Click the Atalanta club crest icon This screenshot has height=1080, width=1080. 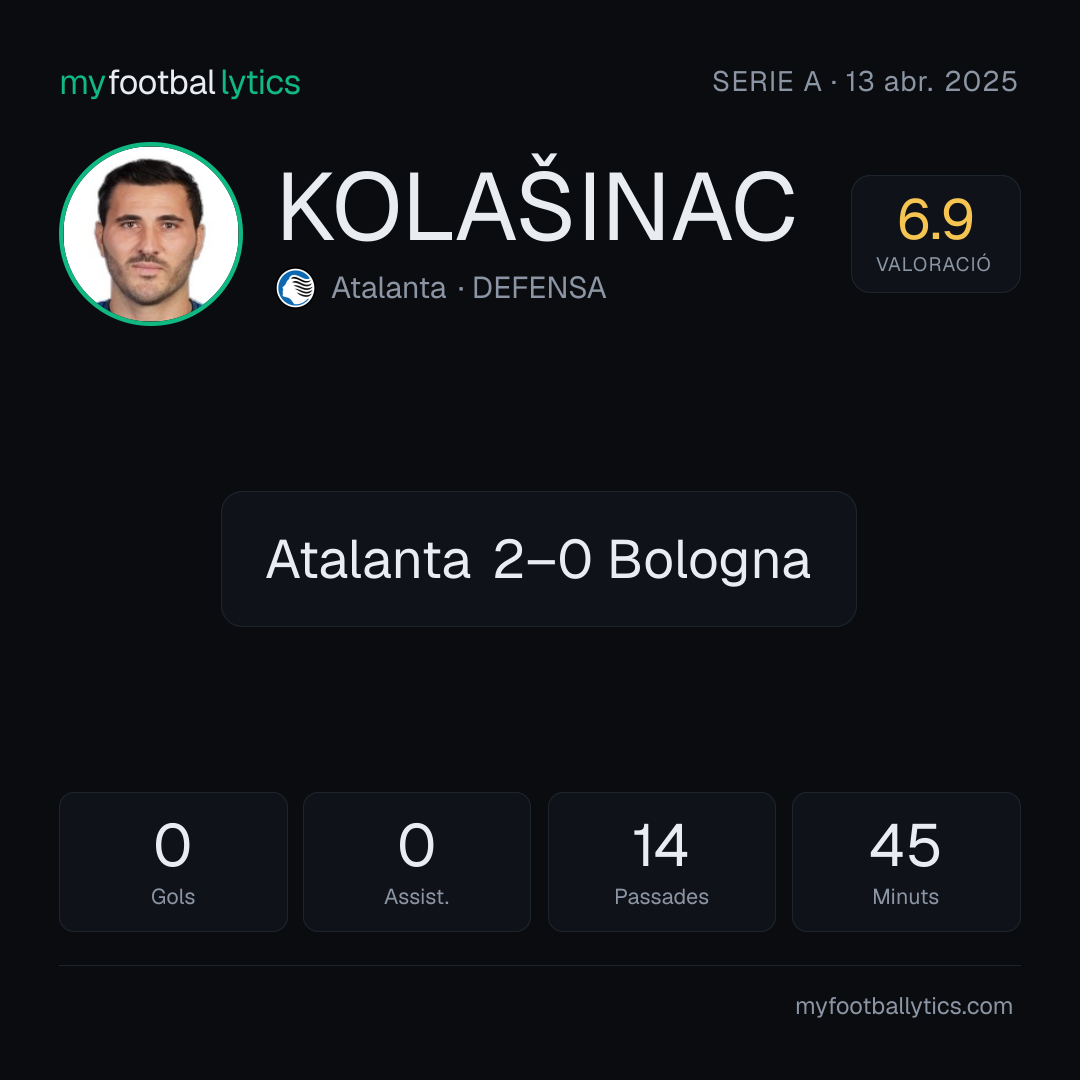pyautogui.click(x=295, y=288)
